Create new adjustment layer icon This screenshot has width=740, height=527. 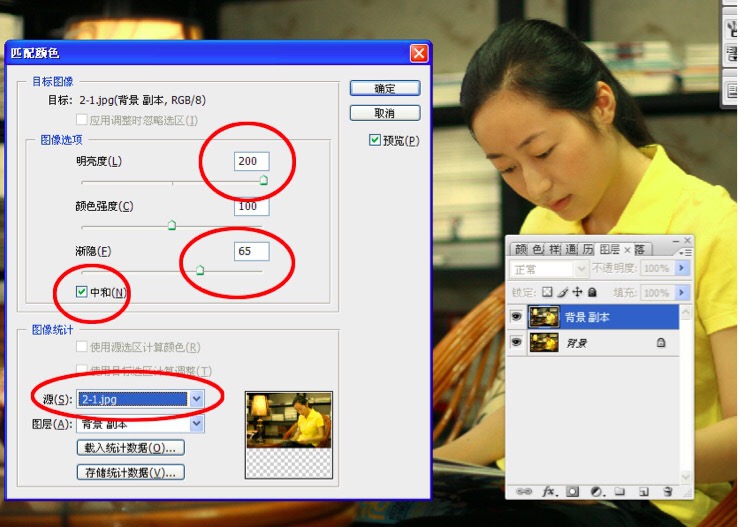(597, 492)
